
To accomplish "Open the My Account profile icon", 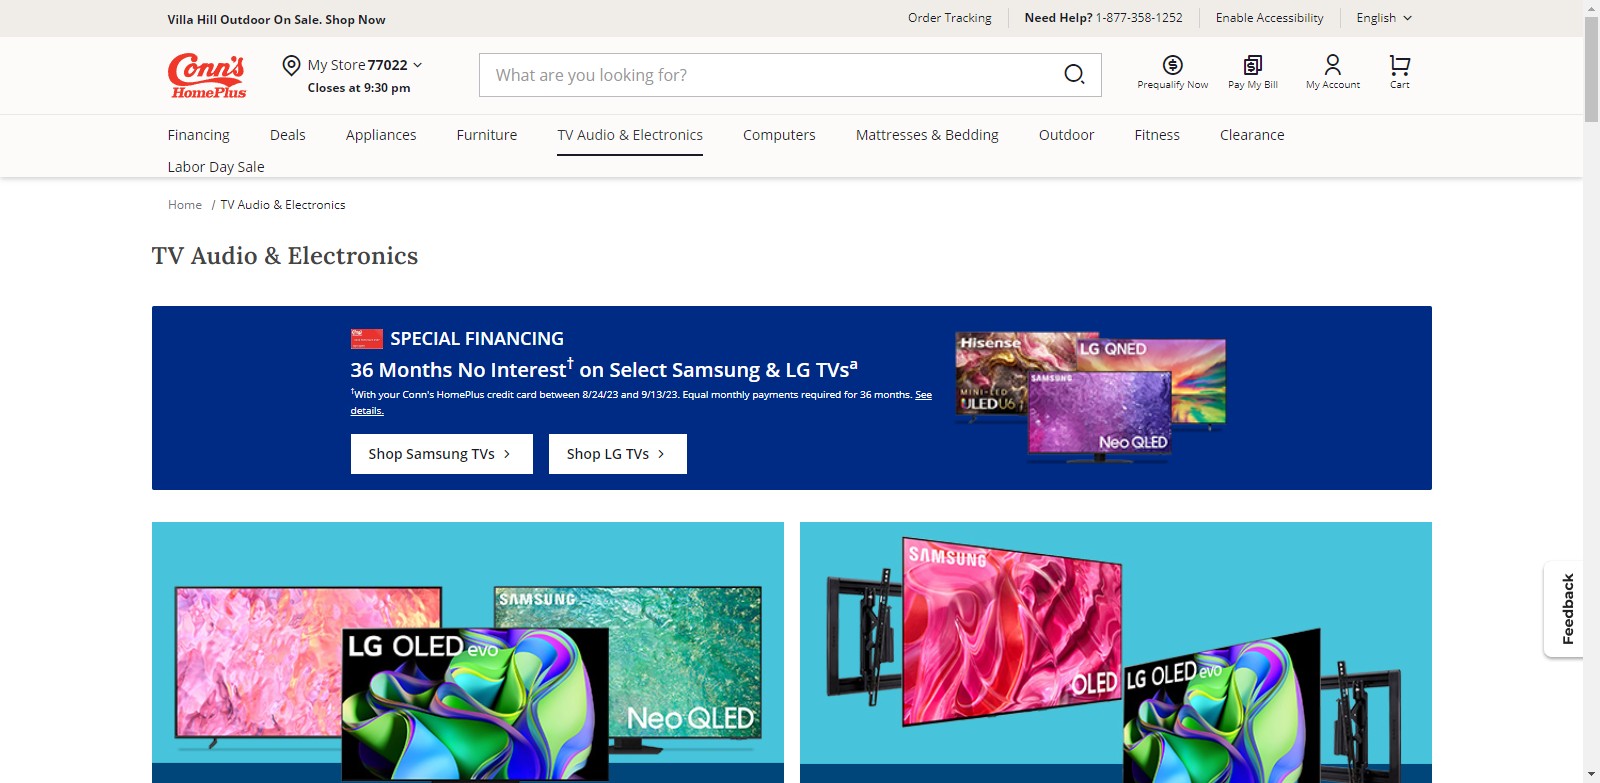I will [1332, 66].
